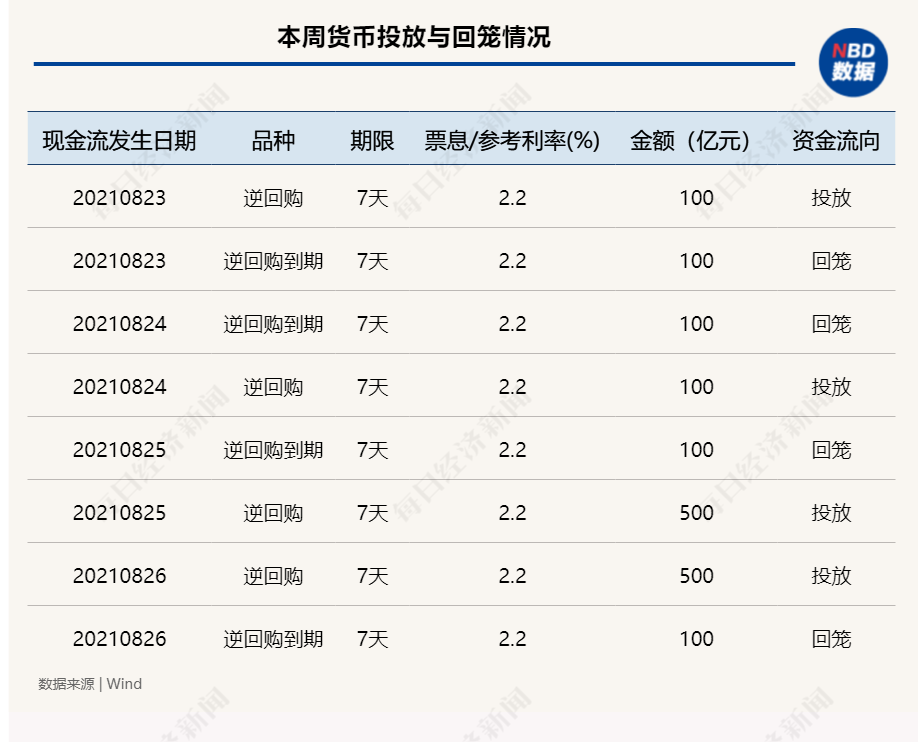Click amount 100 in the 20210826 回笼 row
Viewport: 918px width, 742px height.
(x=696, y=639)
